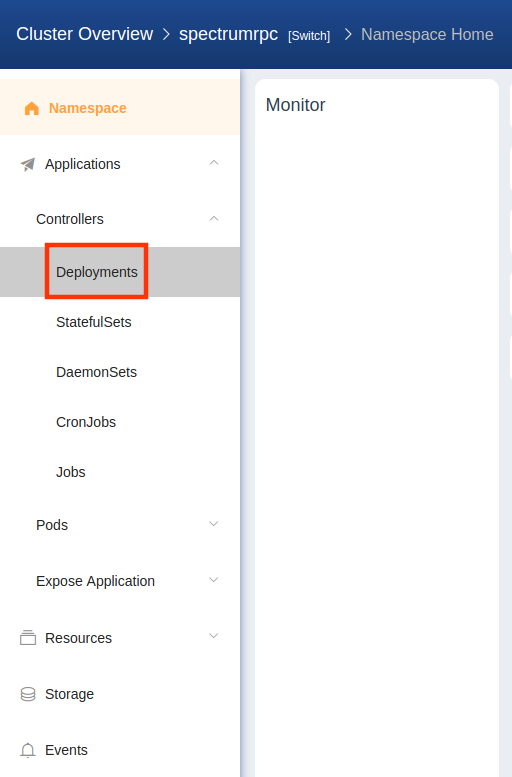512x777 pixels.
Task: Click the Cluster Overview breadcrumb link
Action: [85, 34]
